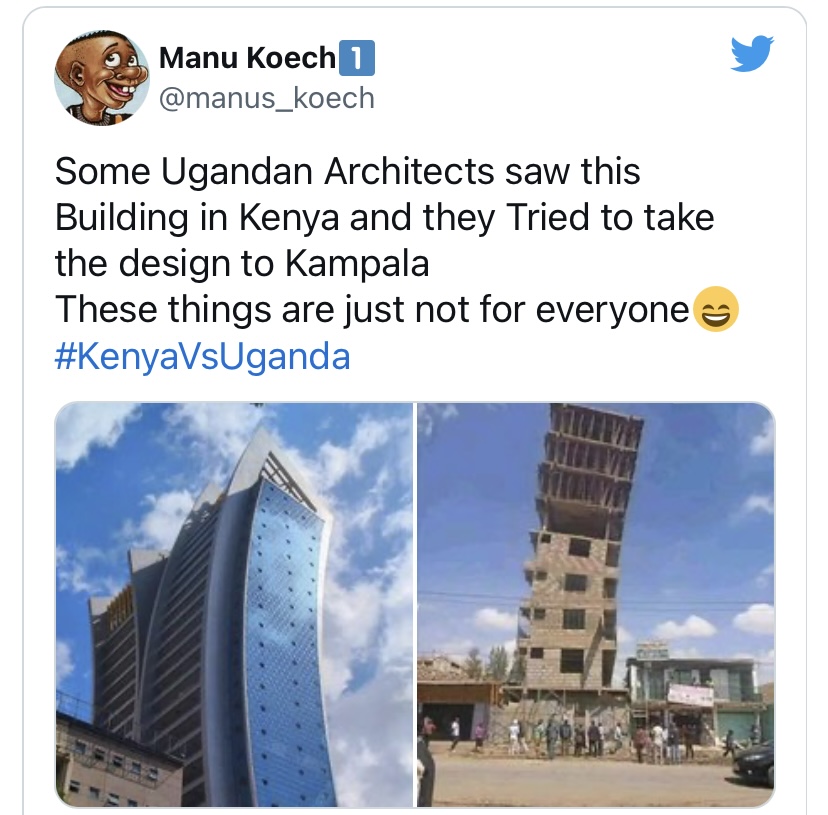This screenshot has width=828, height=815.
Task: Open the #KenyaVsUganda hashtag
Action: 202,356
